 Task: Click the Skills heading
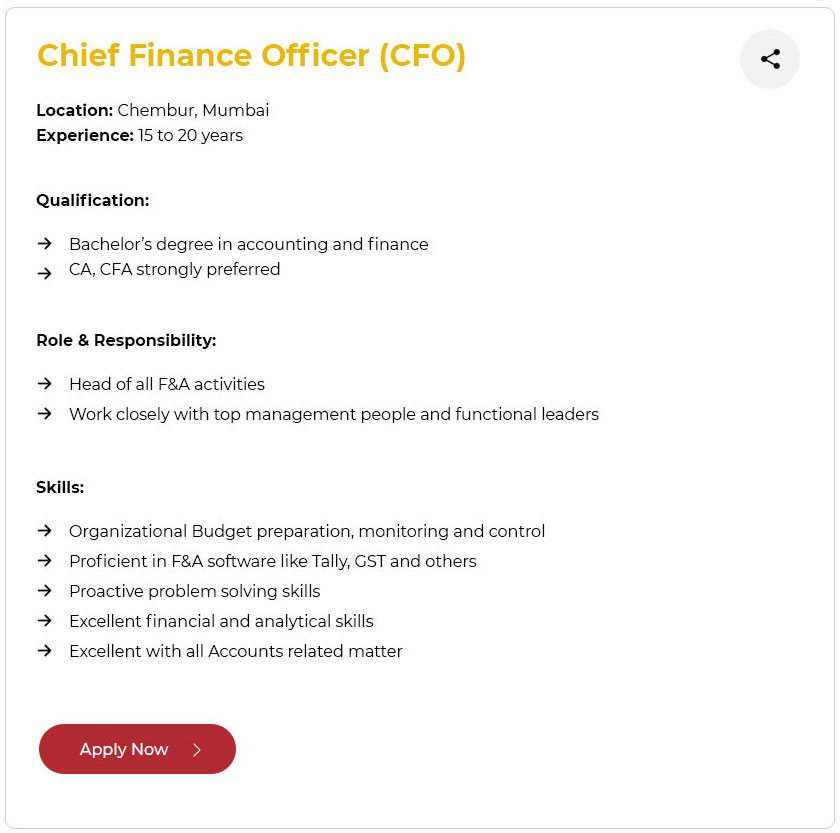click(x=60, y=487)
